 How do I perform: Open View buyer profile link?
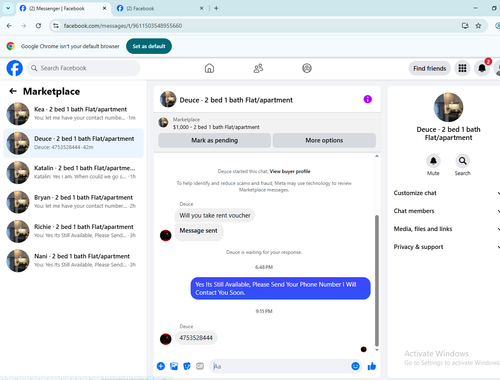290,171
